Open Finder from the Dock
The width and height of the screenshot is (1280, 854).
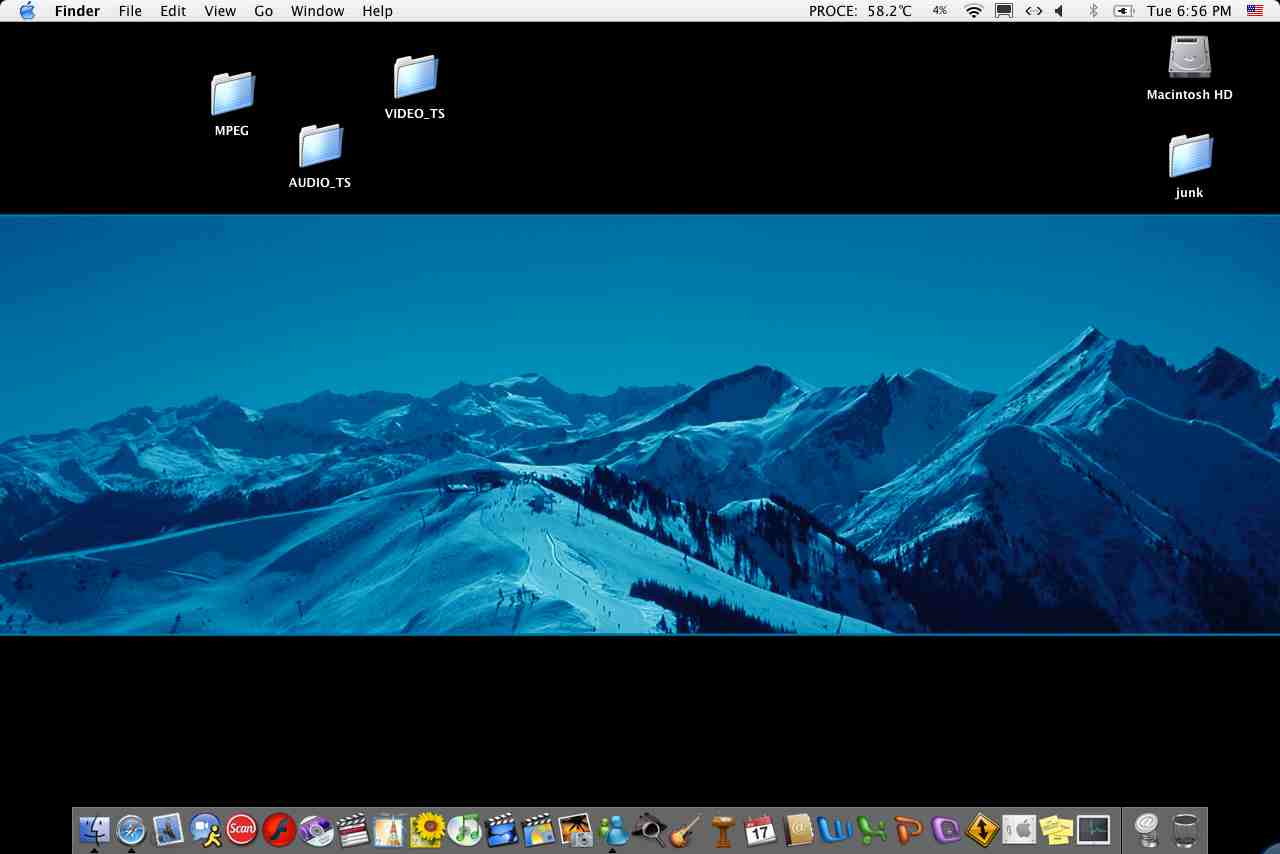pos(94,829)
